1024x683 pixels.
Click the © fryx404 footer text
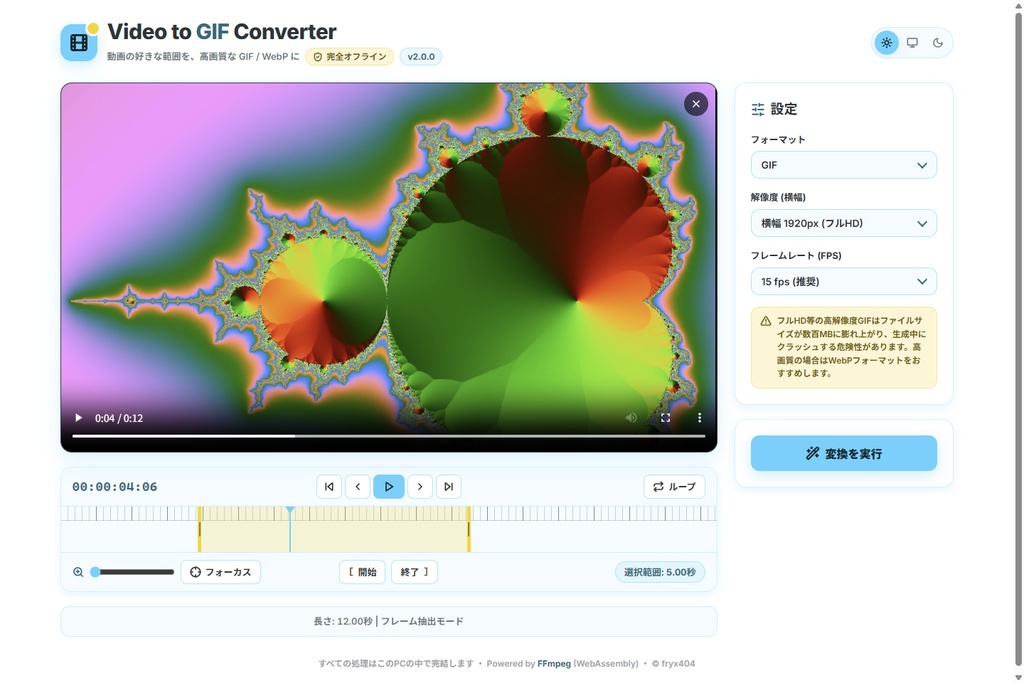pyautogui.click(x=673, y=663)
